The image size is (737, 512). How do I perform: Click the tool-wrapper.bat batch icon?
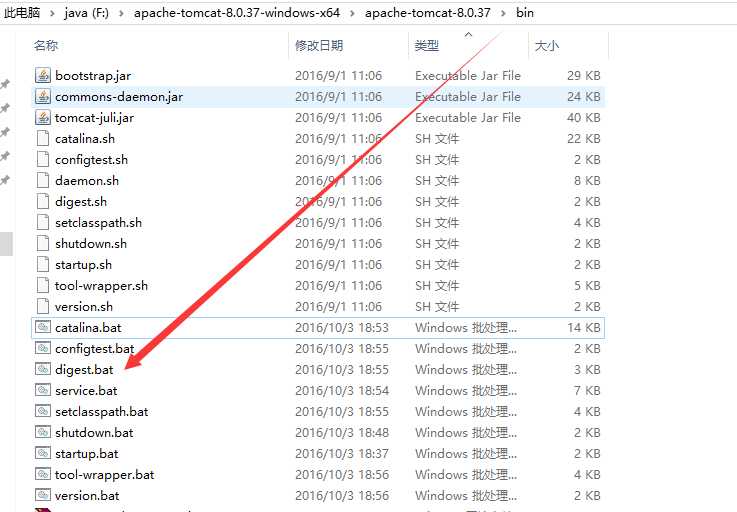[x=43, y=474]
